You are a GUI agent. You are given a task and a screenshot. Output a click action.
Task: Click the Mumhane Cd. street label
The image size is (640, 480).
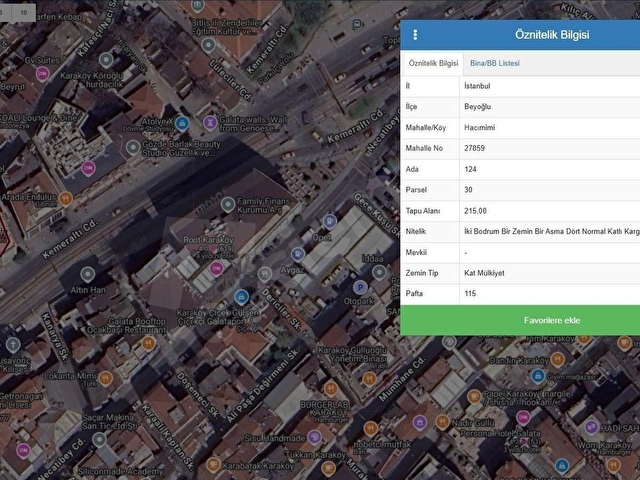402,379
